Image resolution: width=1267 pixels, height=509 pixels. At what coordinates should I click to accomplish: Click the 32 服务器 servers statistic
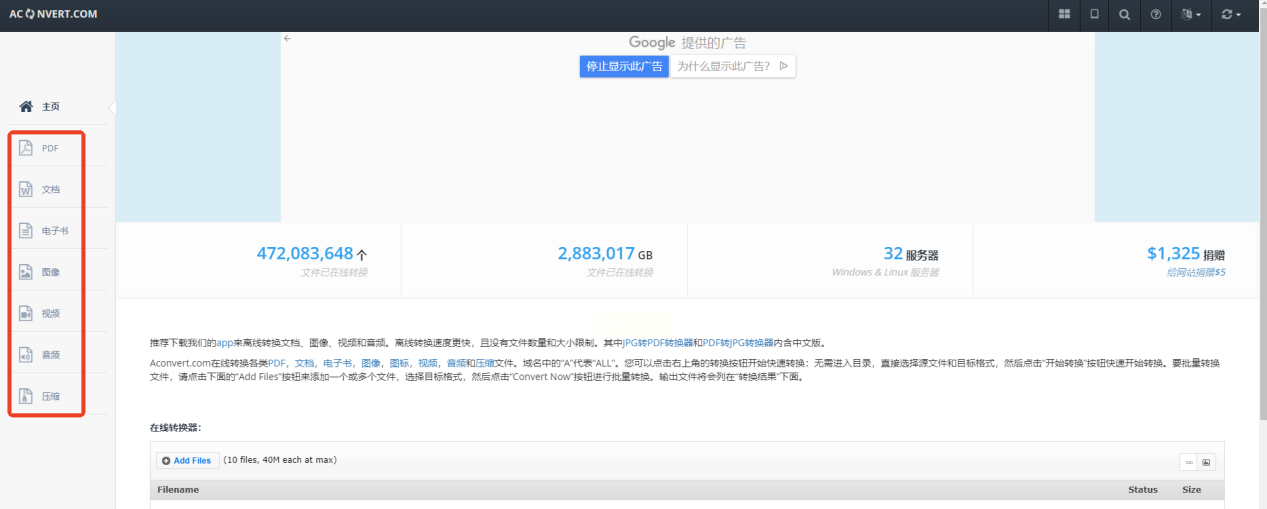click(911, 254)
